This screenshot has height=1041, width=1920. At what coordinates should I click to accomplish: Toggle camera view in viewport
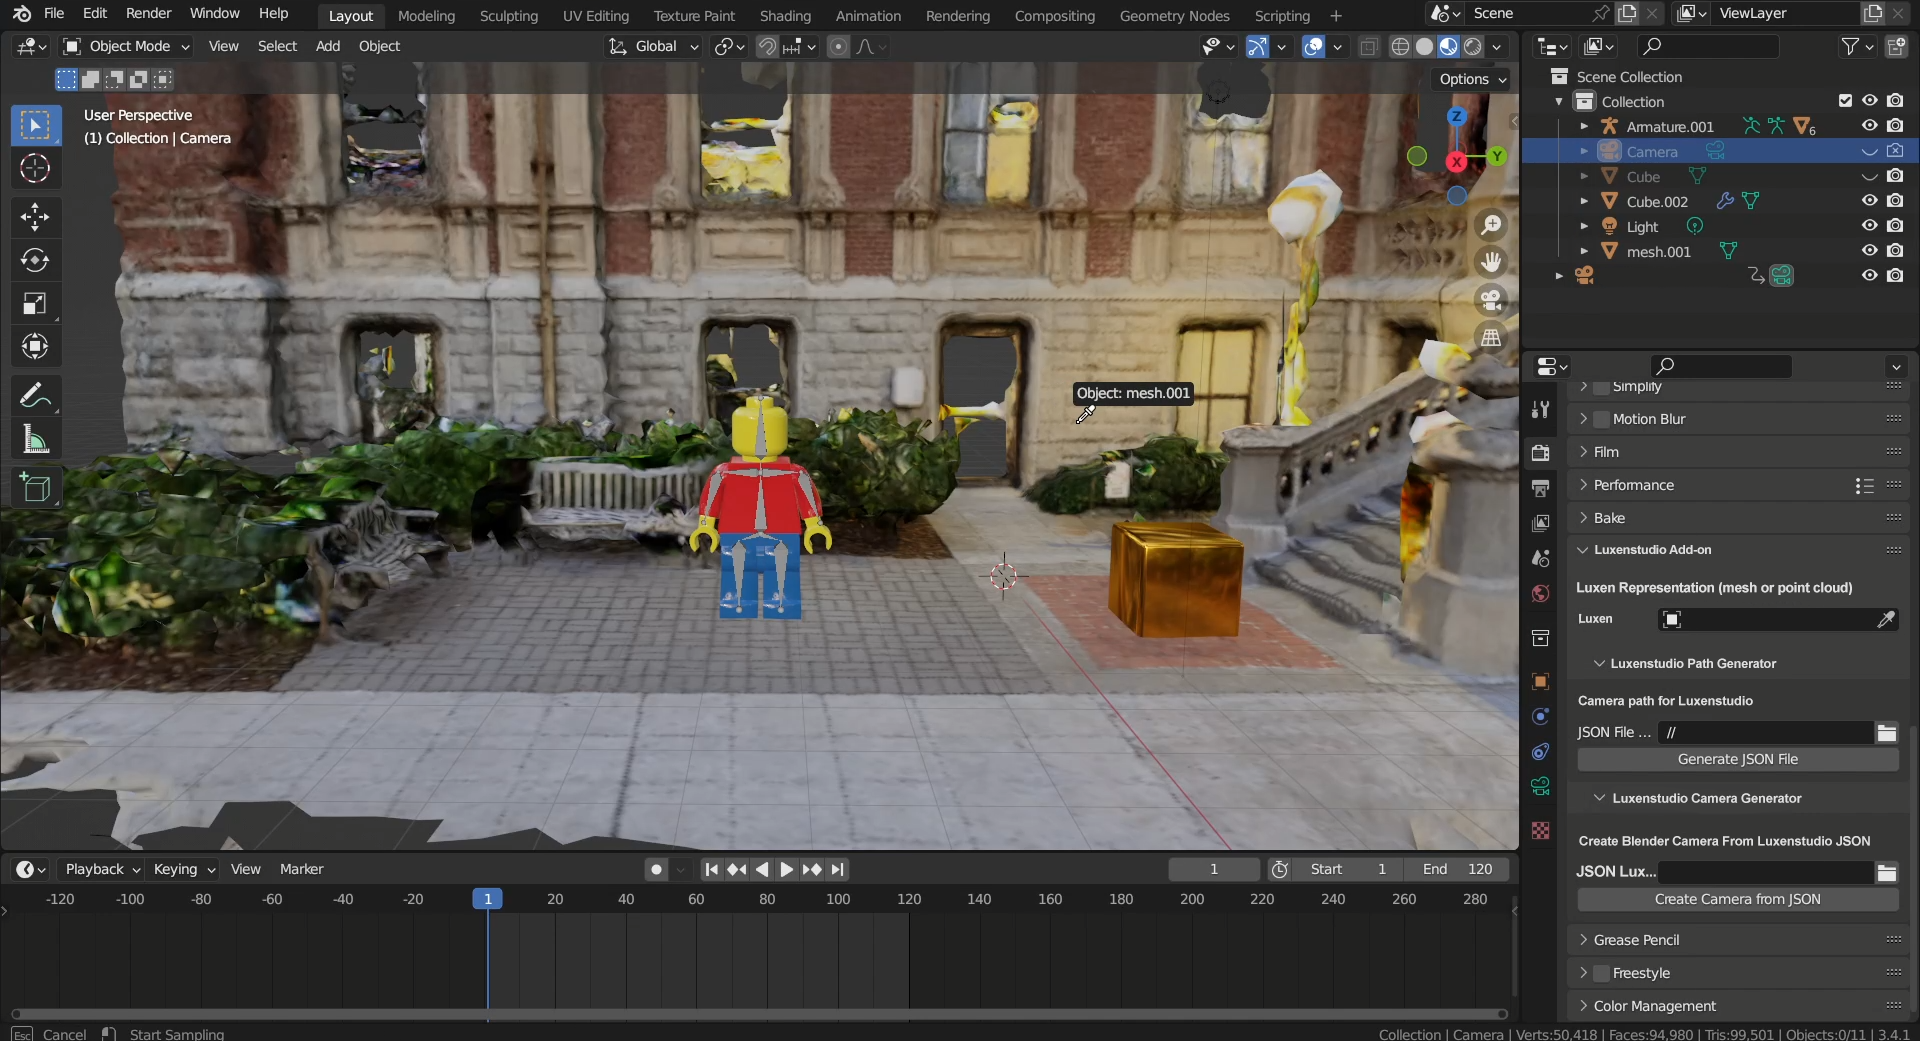[1491, 300]
